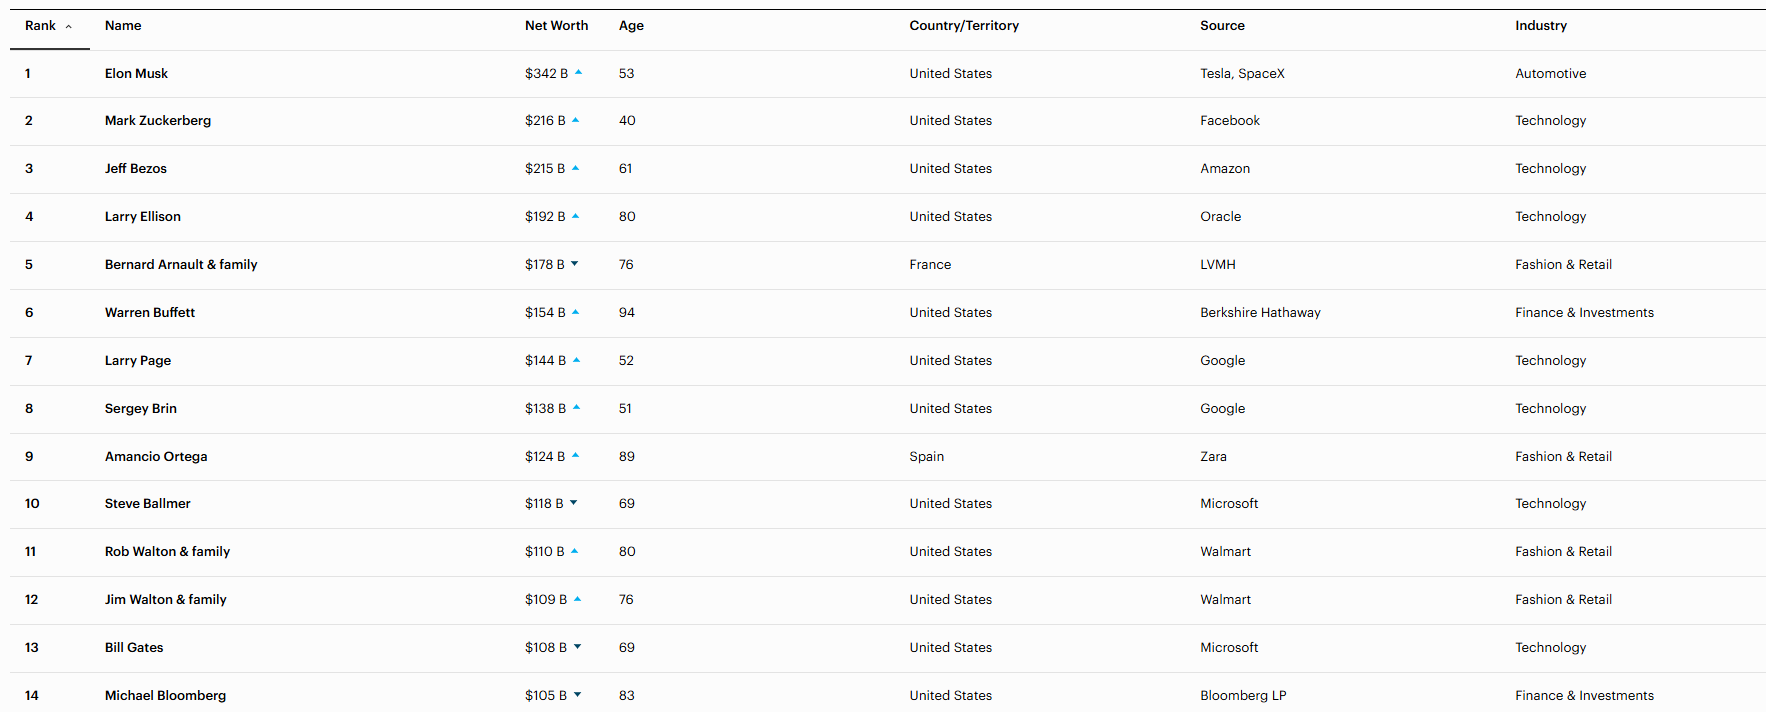1766x712 pixels.
Task: Click the down arrow next to Steve Ballmer's $118 B
Action: point(574,503)
